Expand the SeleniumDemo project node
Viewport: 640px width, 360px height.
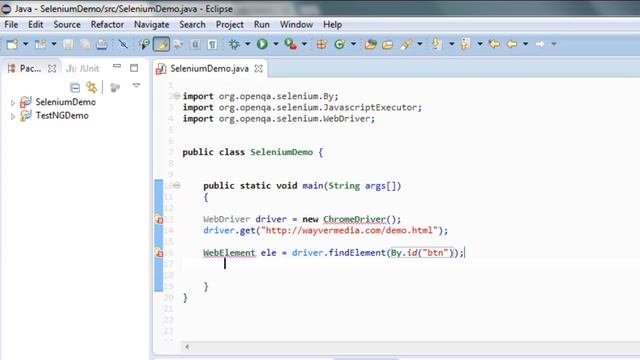tap(13, 103)
